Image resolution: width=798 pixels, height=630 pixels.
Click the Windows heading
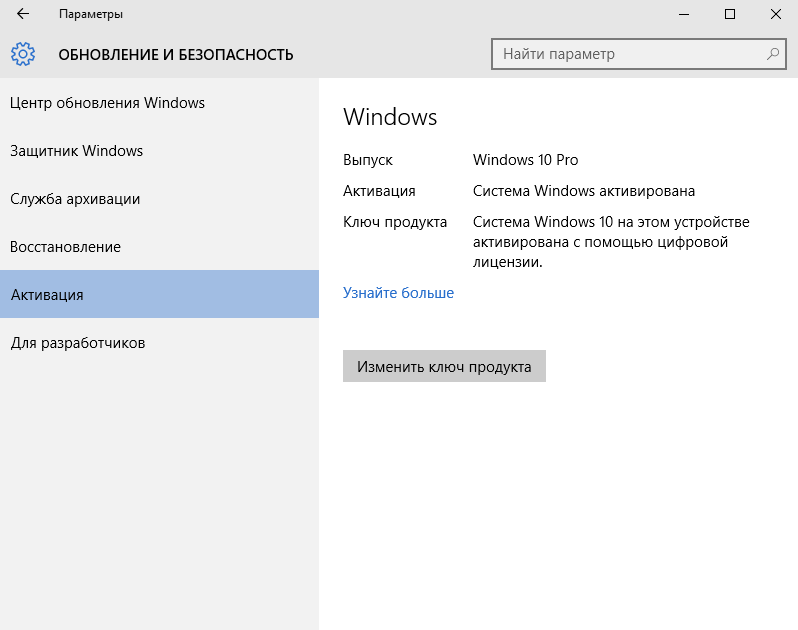pyautogui.click(x=390, y=117)
